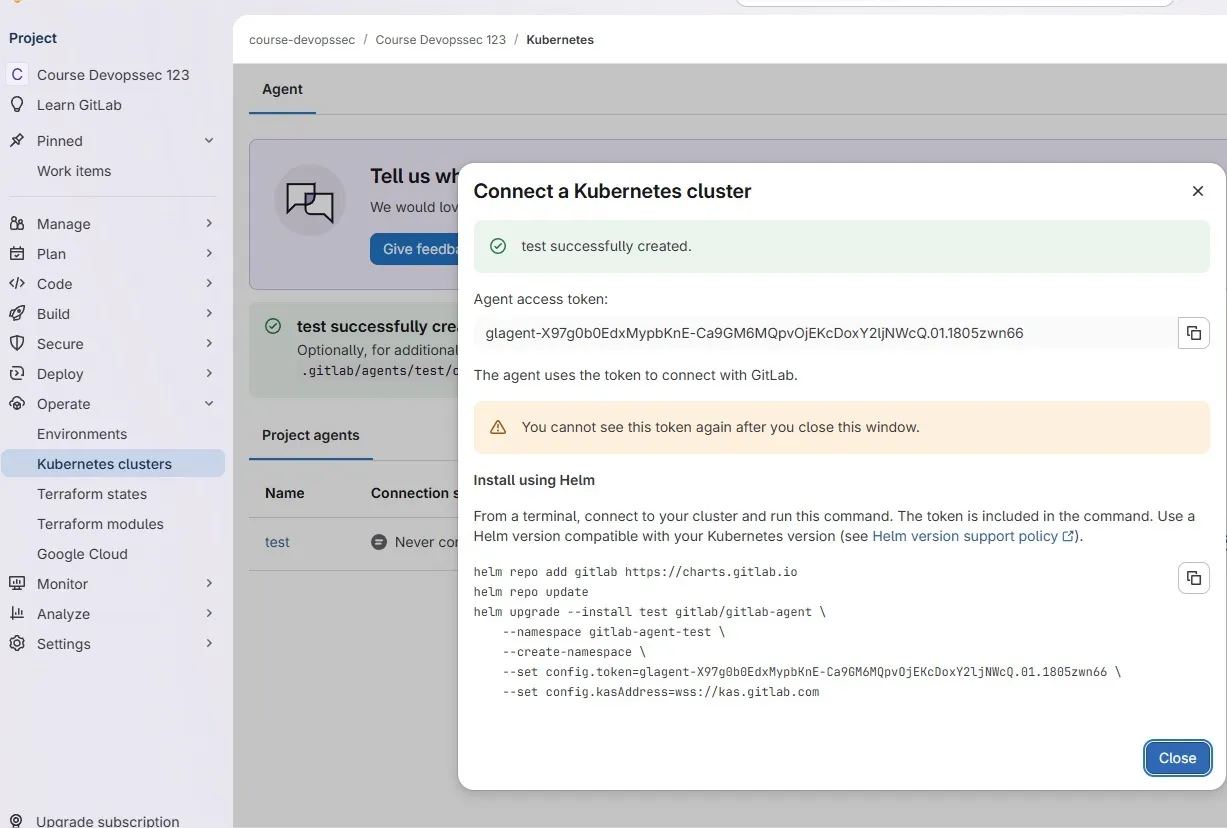This screenshot has height=828, width=1227.
Task: Click the Never connected status icon
Action: [x=379, y=542]
